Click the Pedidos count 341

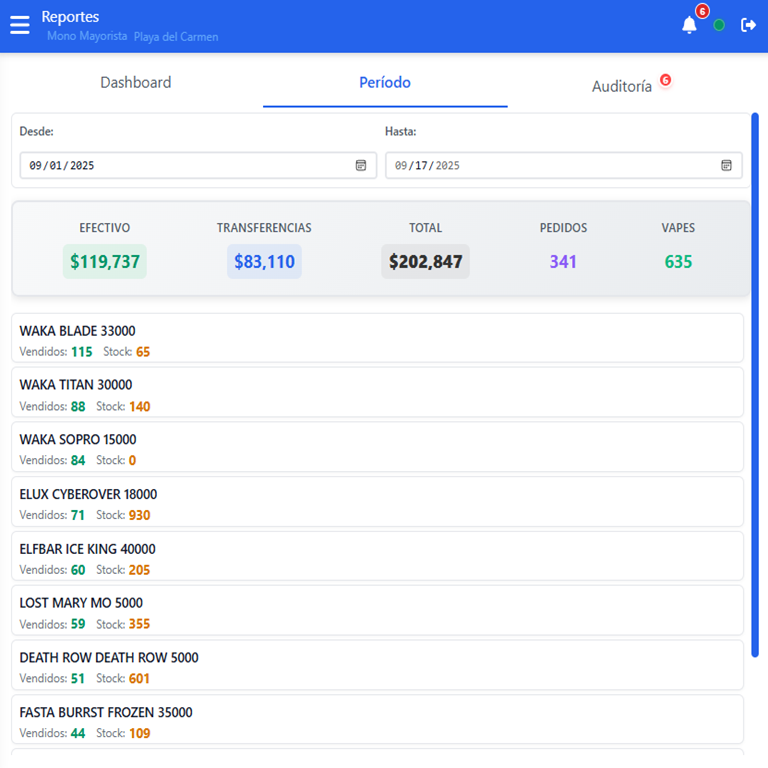(563, 262)
